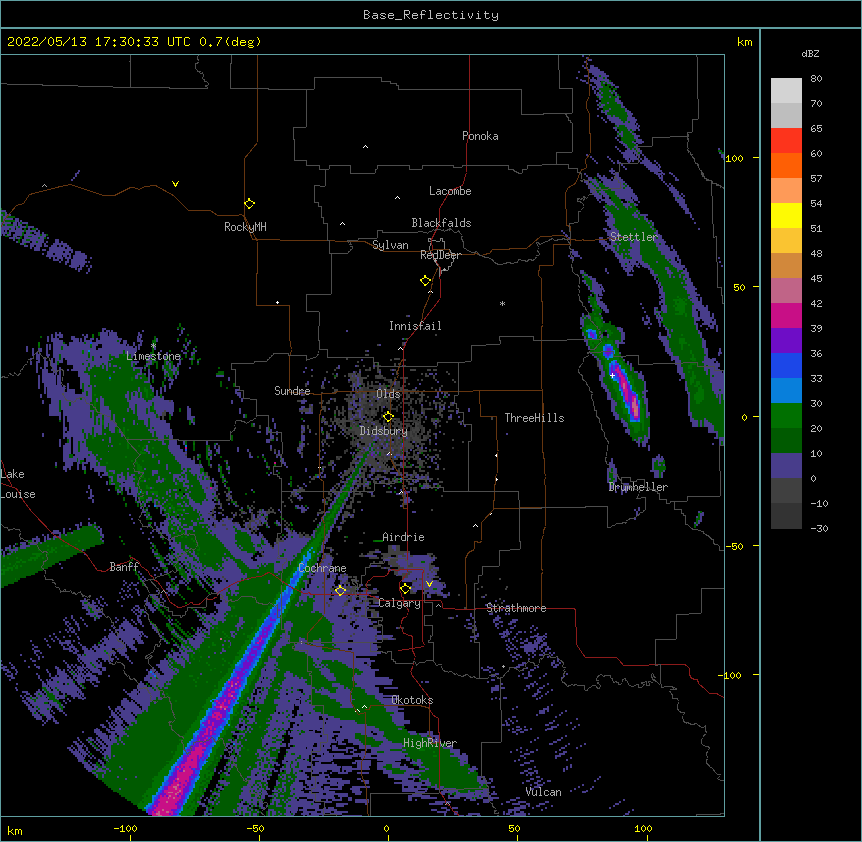862x842 pixels.
Task: Click the Lacombe city label
Action: coord(450,191)
